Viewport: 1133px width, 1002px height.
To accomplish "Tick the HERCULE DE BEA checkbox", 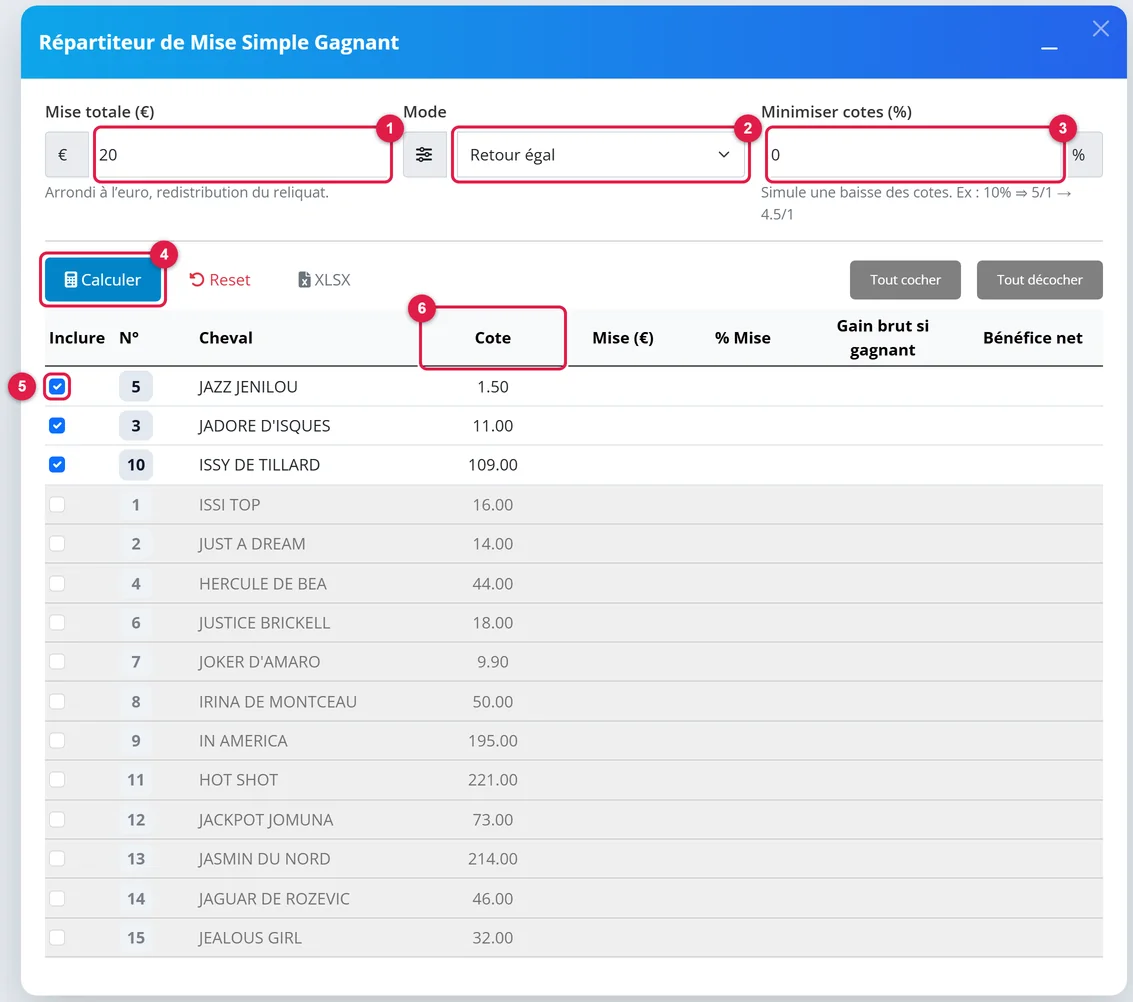I will 57,583.
